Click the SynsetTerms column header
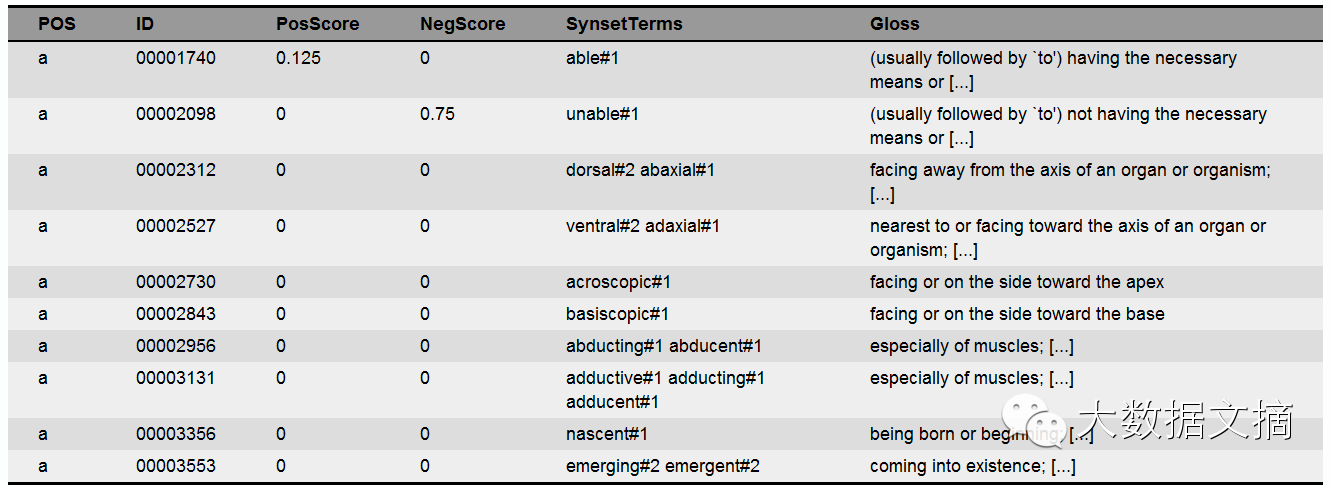Viewport: 1336px width, 489px height. coord(624,24)
